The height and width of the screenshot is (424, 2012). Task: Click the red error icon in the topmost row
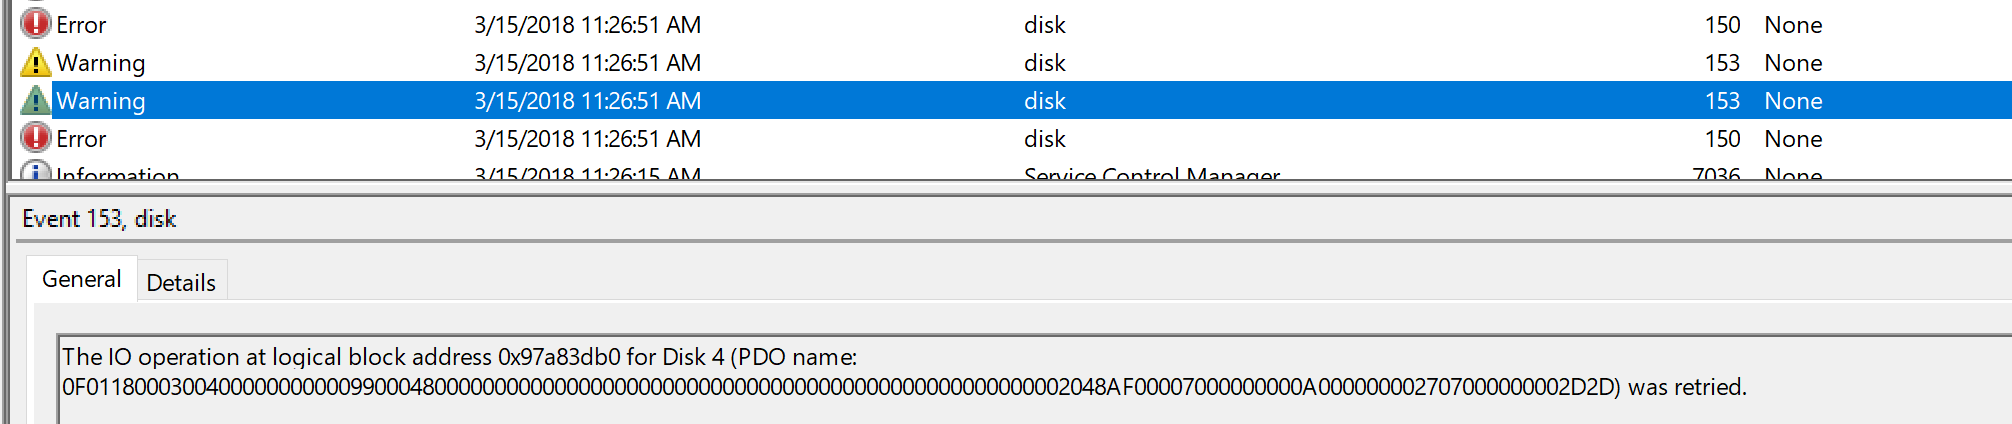tap(36, 23)
